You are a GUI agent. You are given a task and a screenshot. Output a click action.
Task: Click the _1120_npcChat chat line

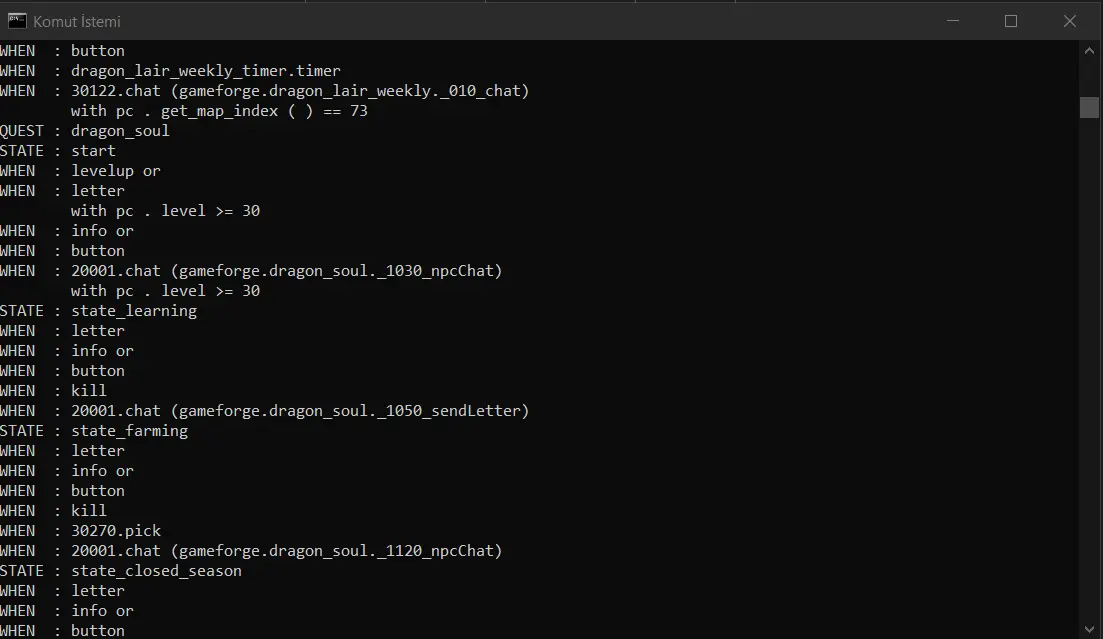pyautogui.click(x=286, y=551)
